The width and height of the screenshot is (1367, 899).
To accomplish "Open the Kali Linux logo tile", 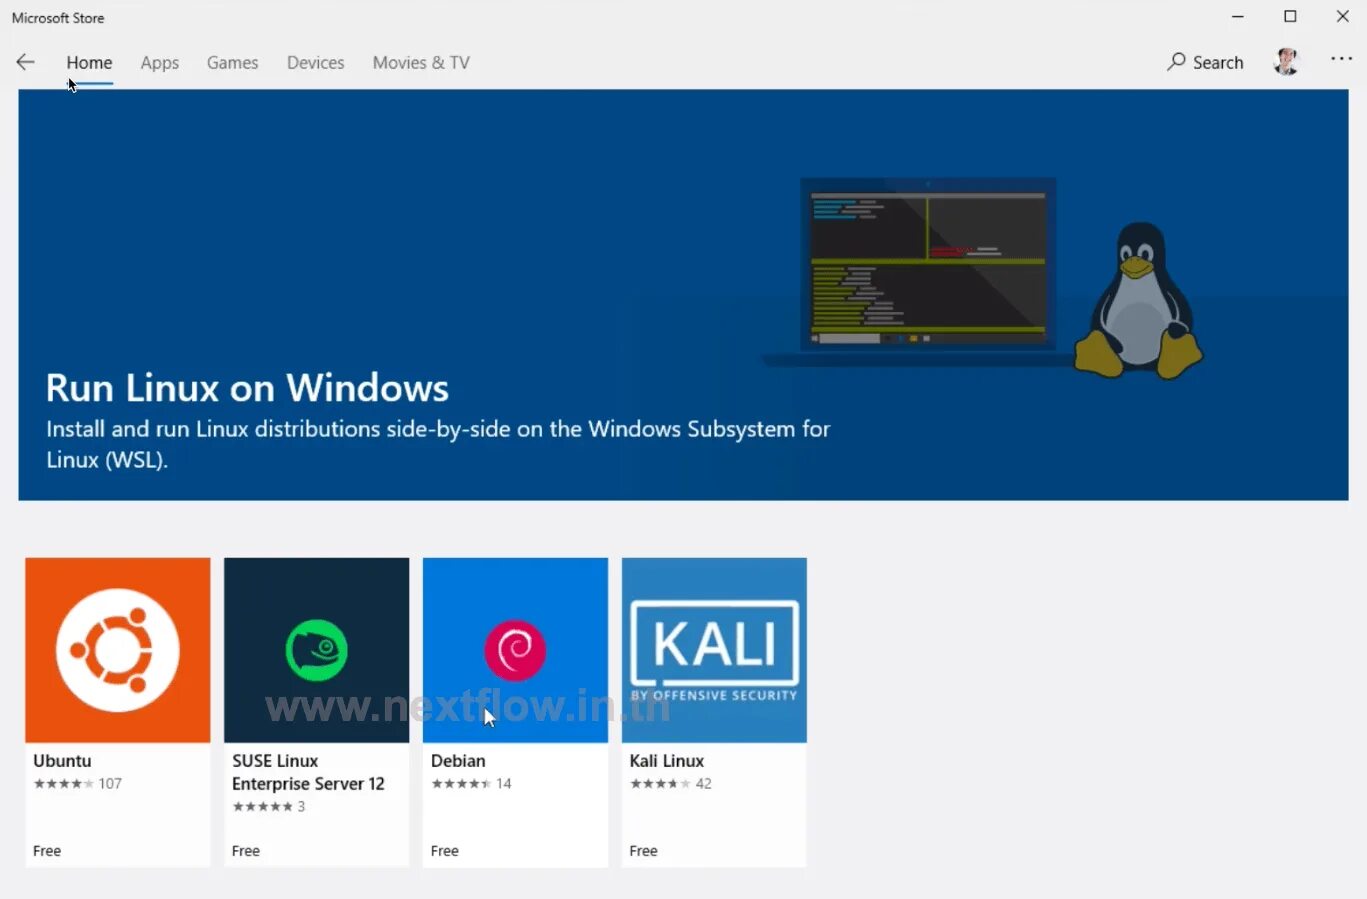I will pos(714,650).
